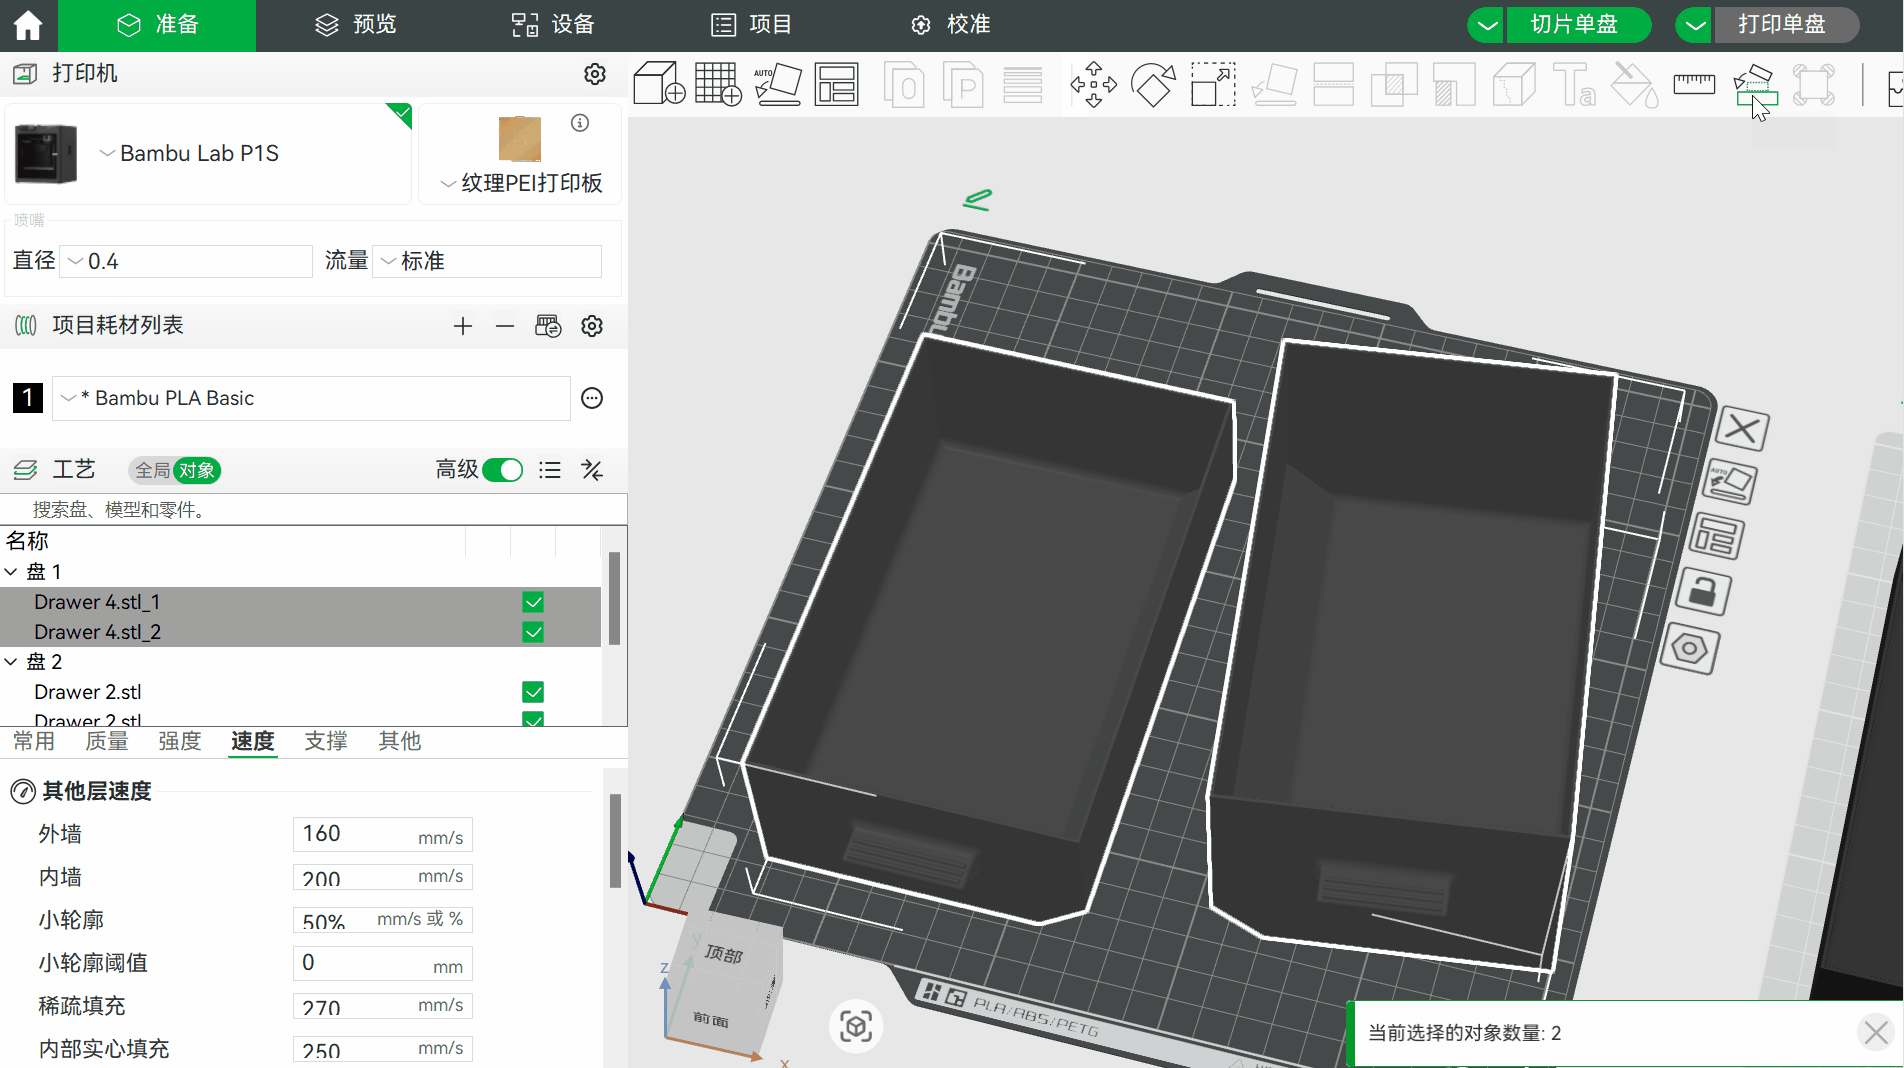Switch to the 预览 tab
This screenshot has width=1904, height=1068.
point(355,25)
